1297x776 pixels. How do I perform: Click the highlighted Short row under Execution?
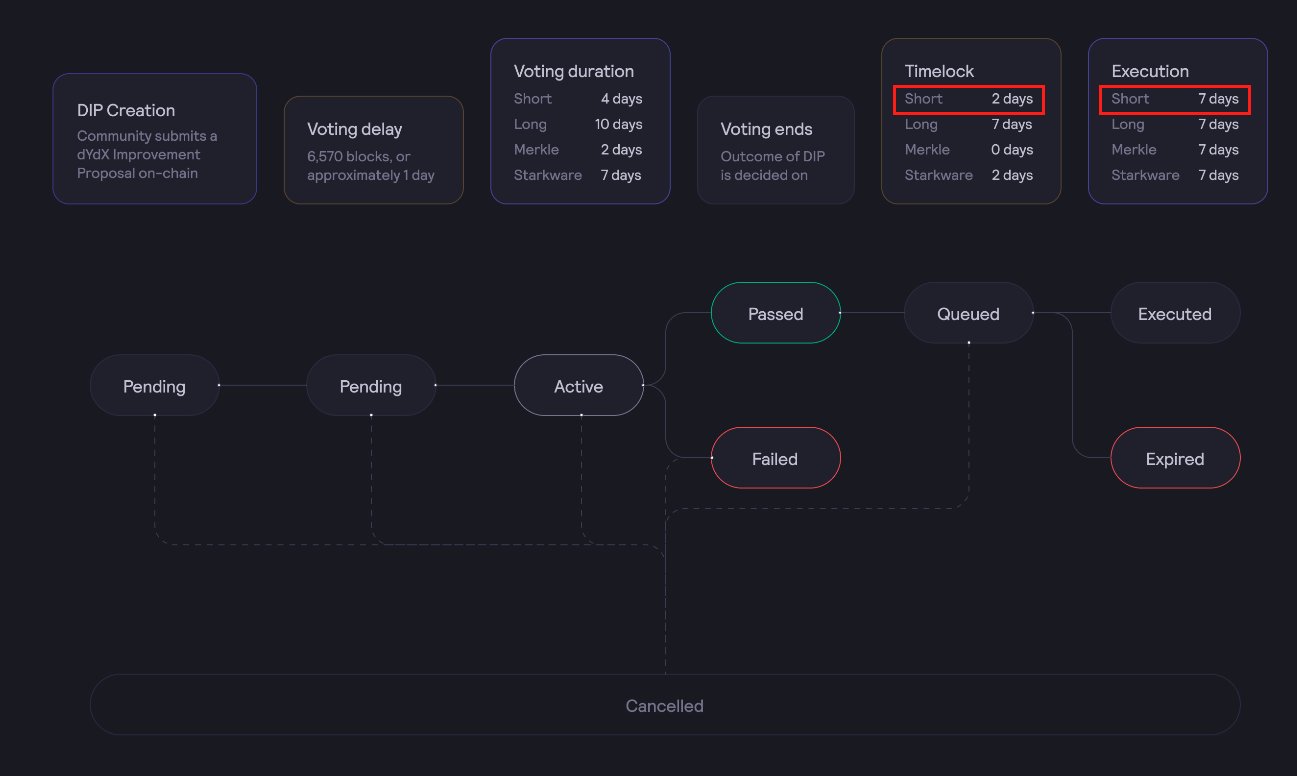click(1175, 98)
